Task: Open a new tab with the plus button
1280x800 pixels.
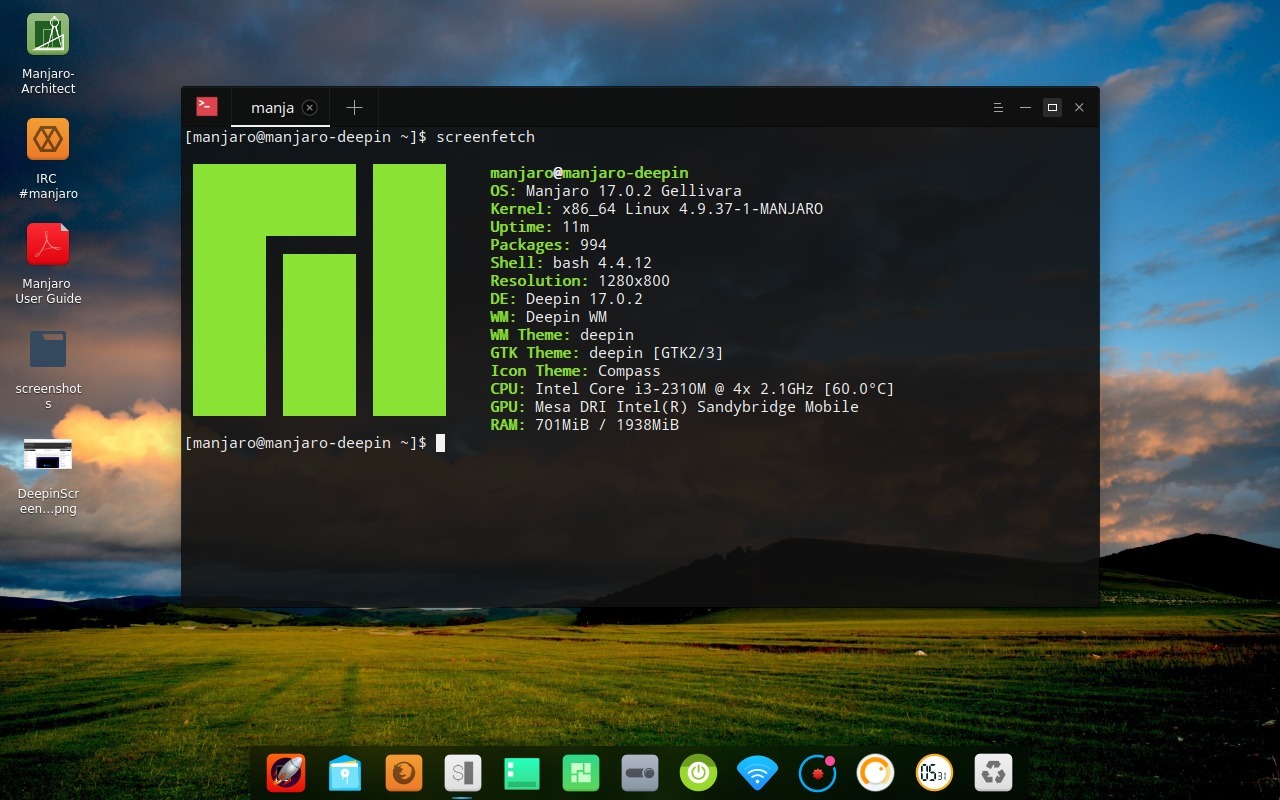Action: coord(354,107)
